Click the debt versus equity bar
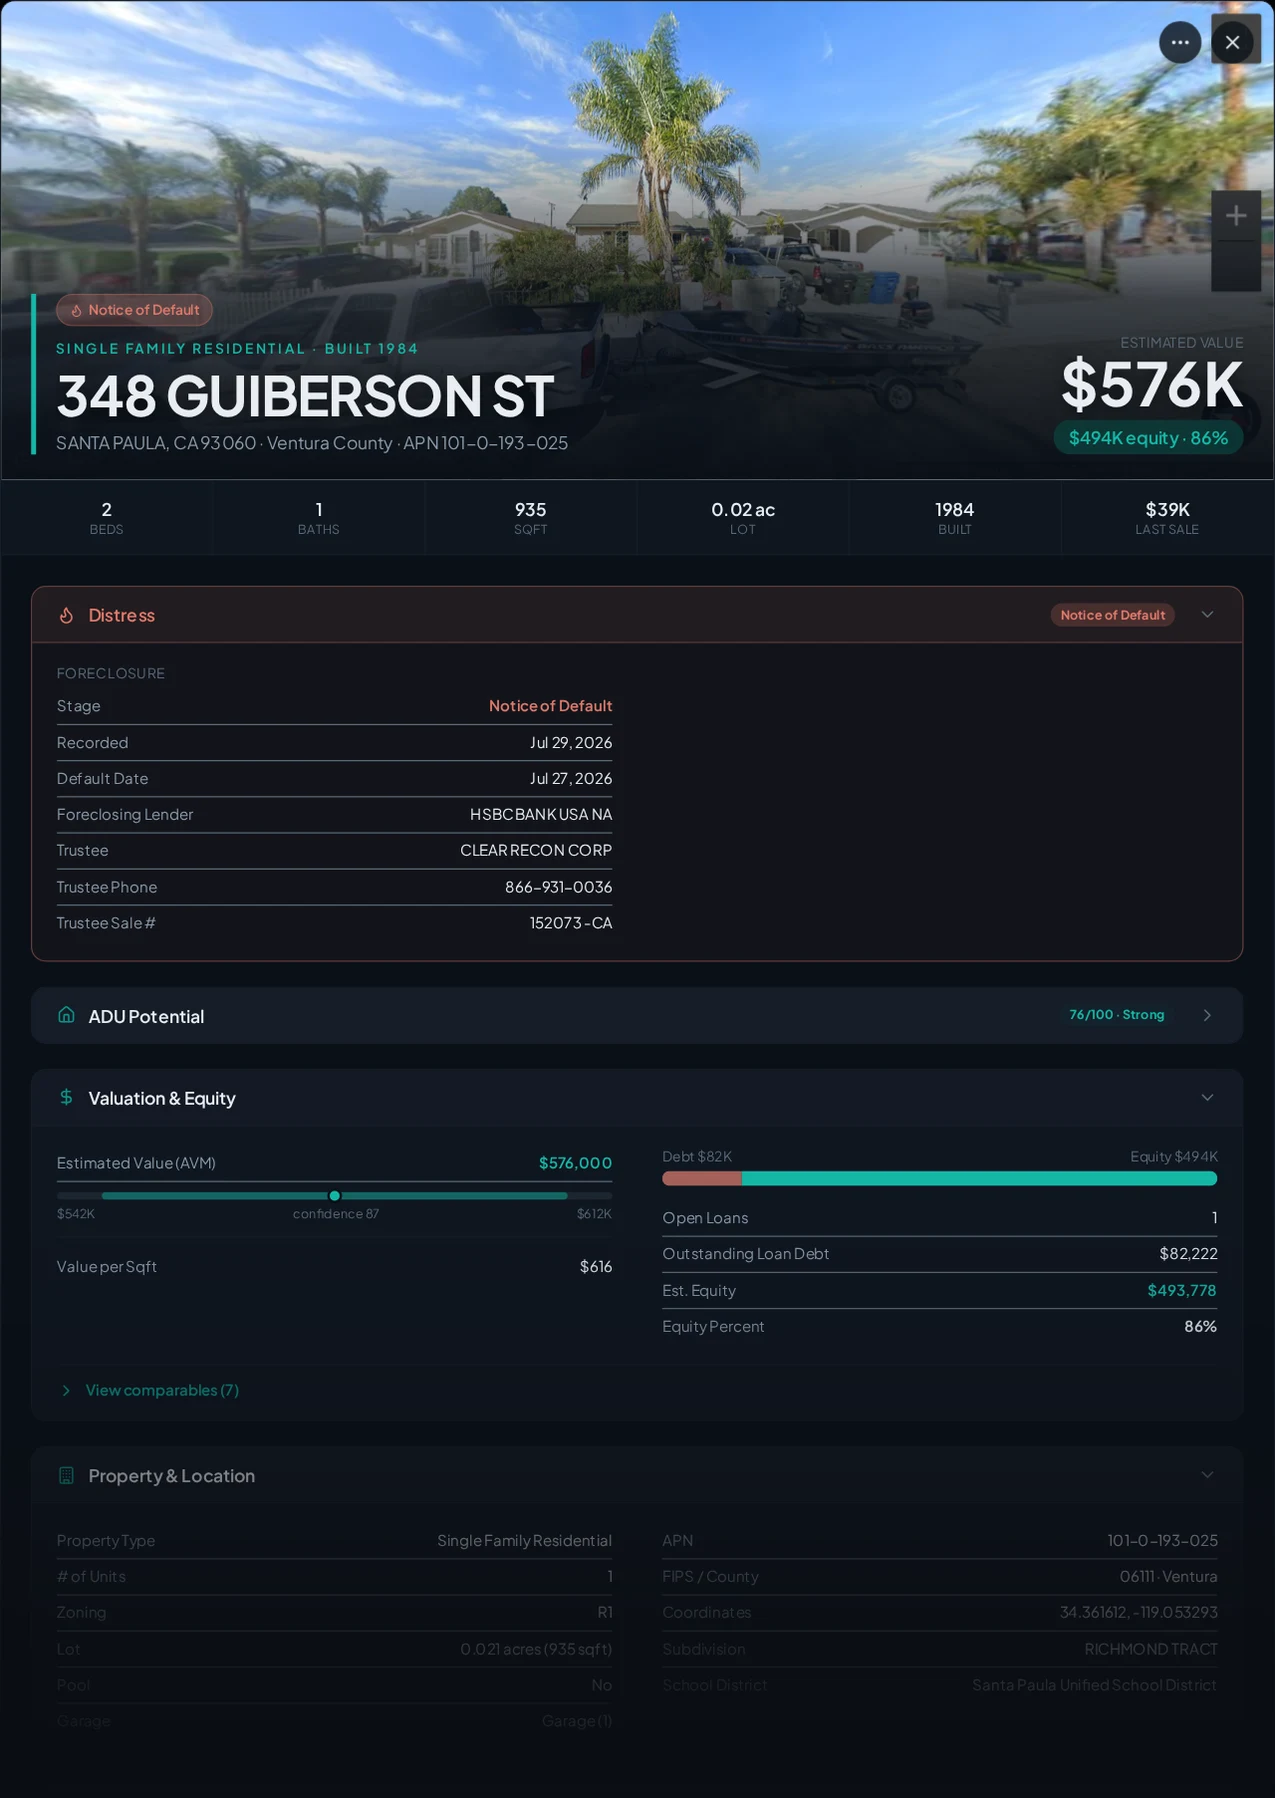This screenshot has width=1275, height=1798. (939, 1179)
